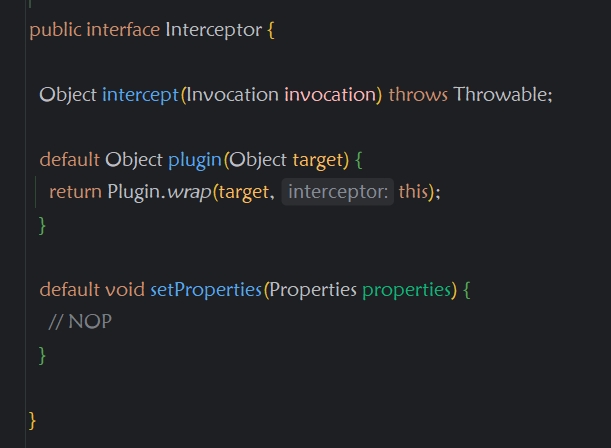Click the lowercase invocation parameter
This screenshot has height=448, width=611.
coord(330,95)
